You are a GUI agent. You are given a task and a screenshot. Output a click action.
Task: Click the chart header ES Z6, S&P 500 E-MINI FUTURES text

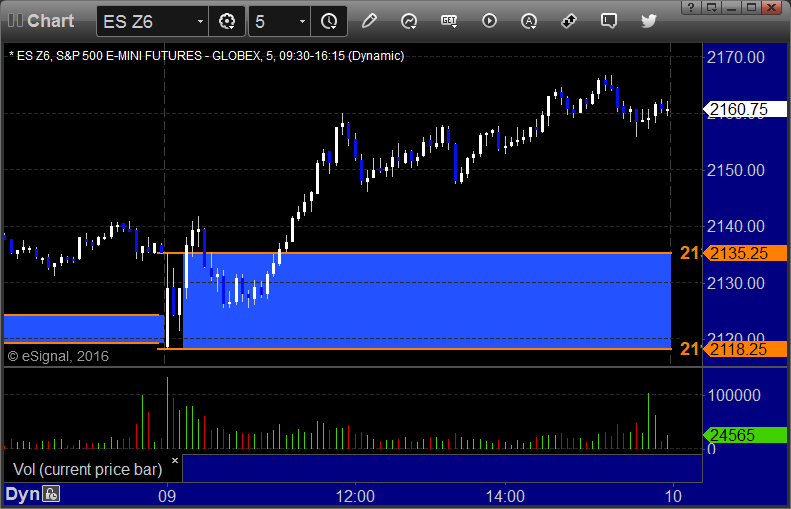[x=206, y=55]
